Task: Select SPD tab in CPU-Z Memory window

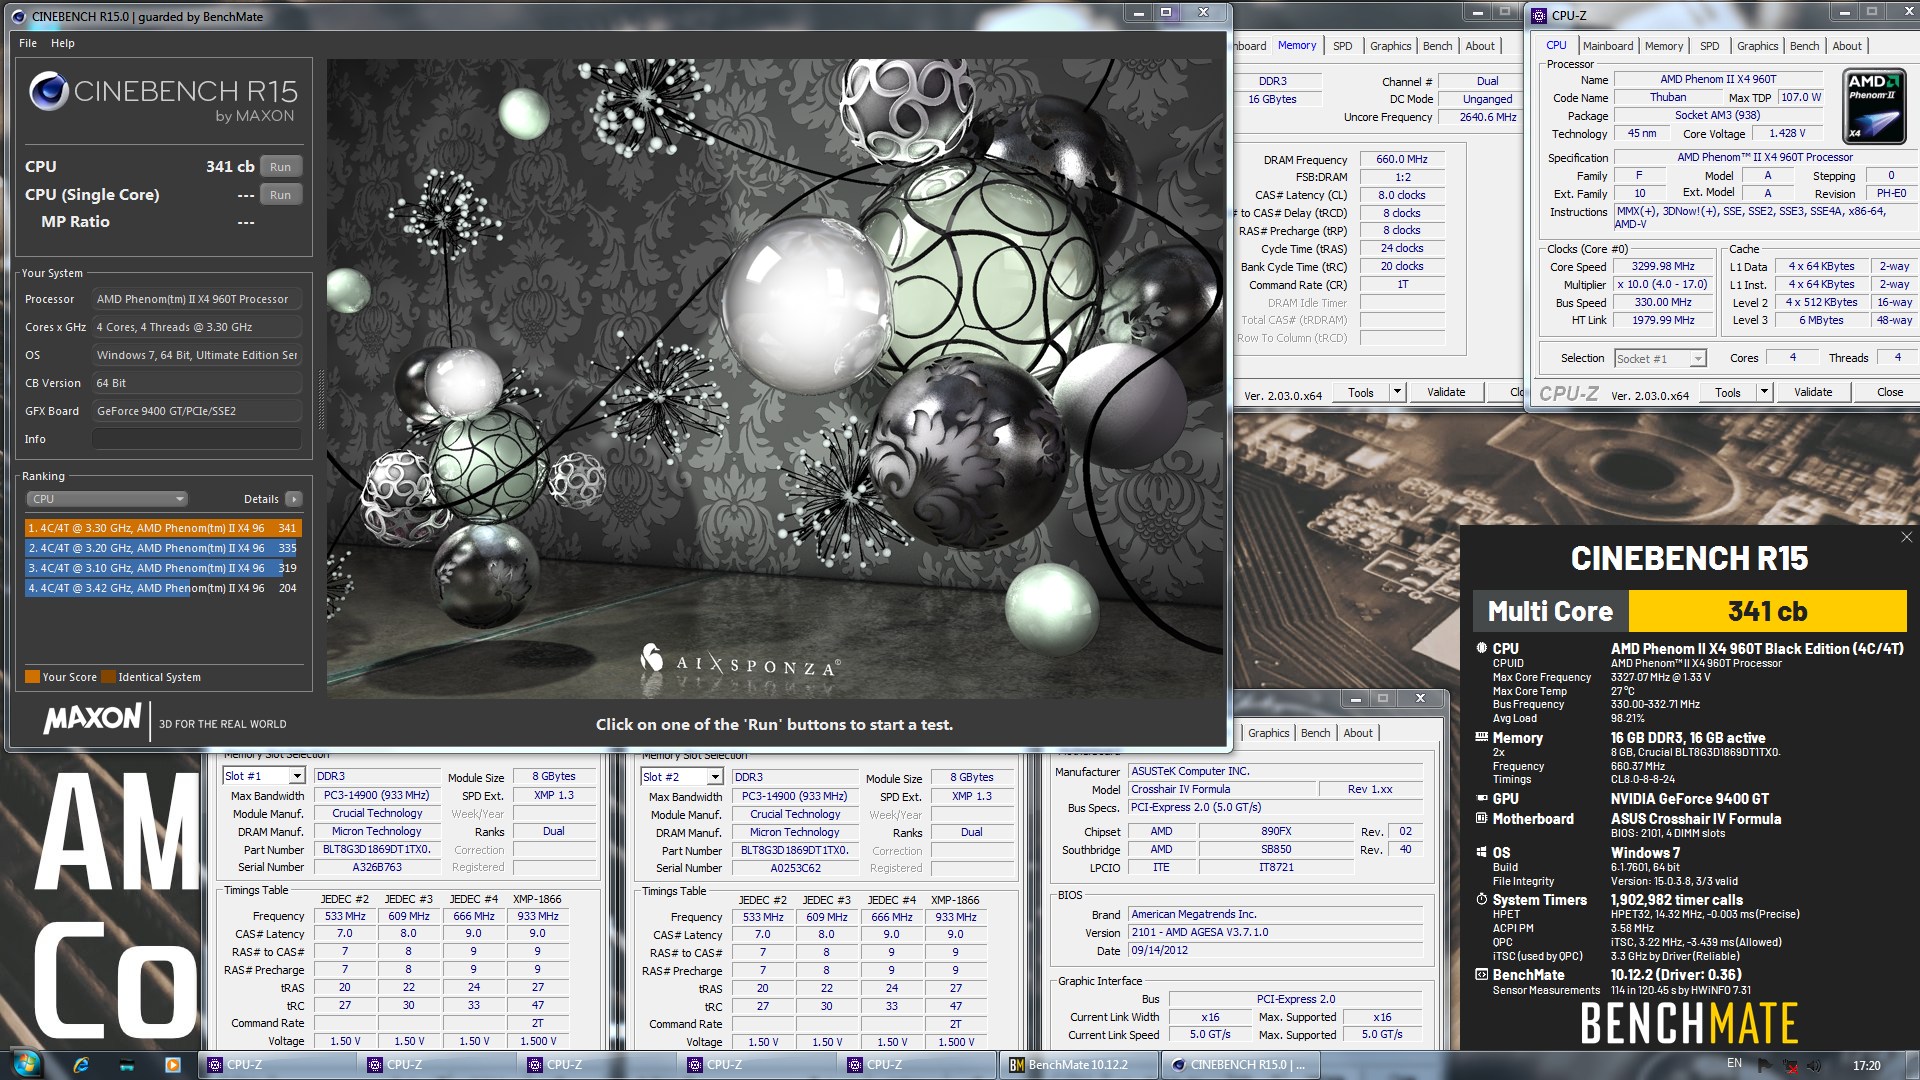Action: click(1342, 46)
